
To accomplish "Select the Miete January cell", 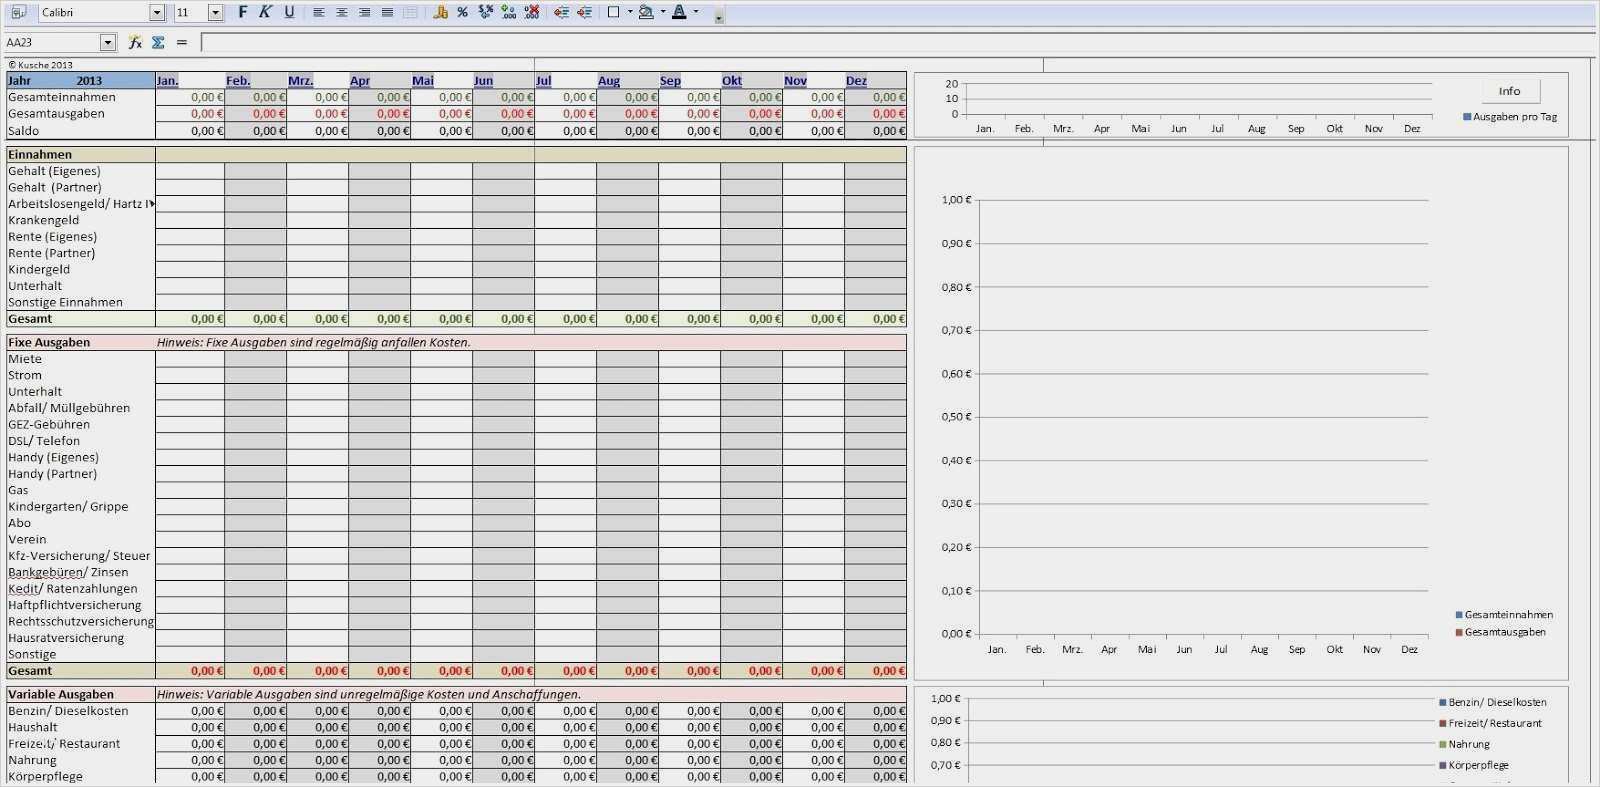I will (x=190, y=359).
